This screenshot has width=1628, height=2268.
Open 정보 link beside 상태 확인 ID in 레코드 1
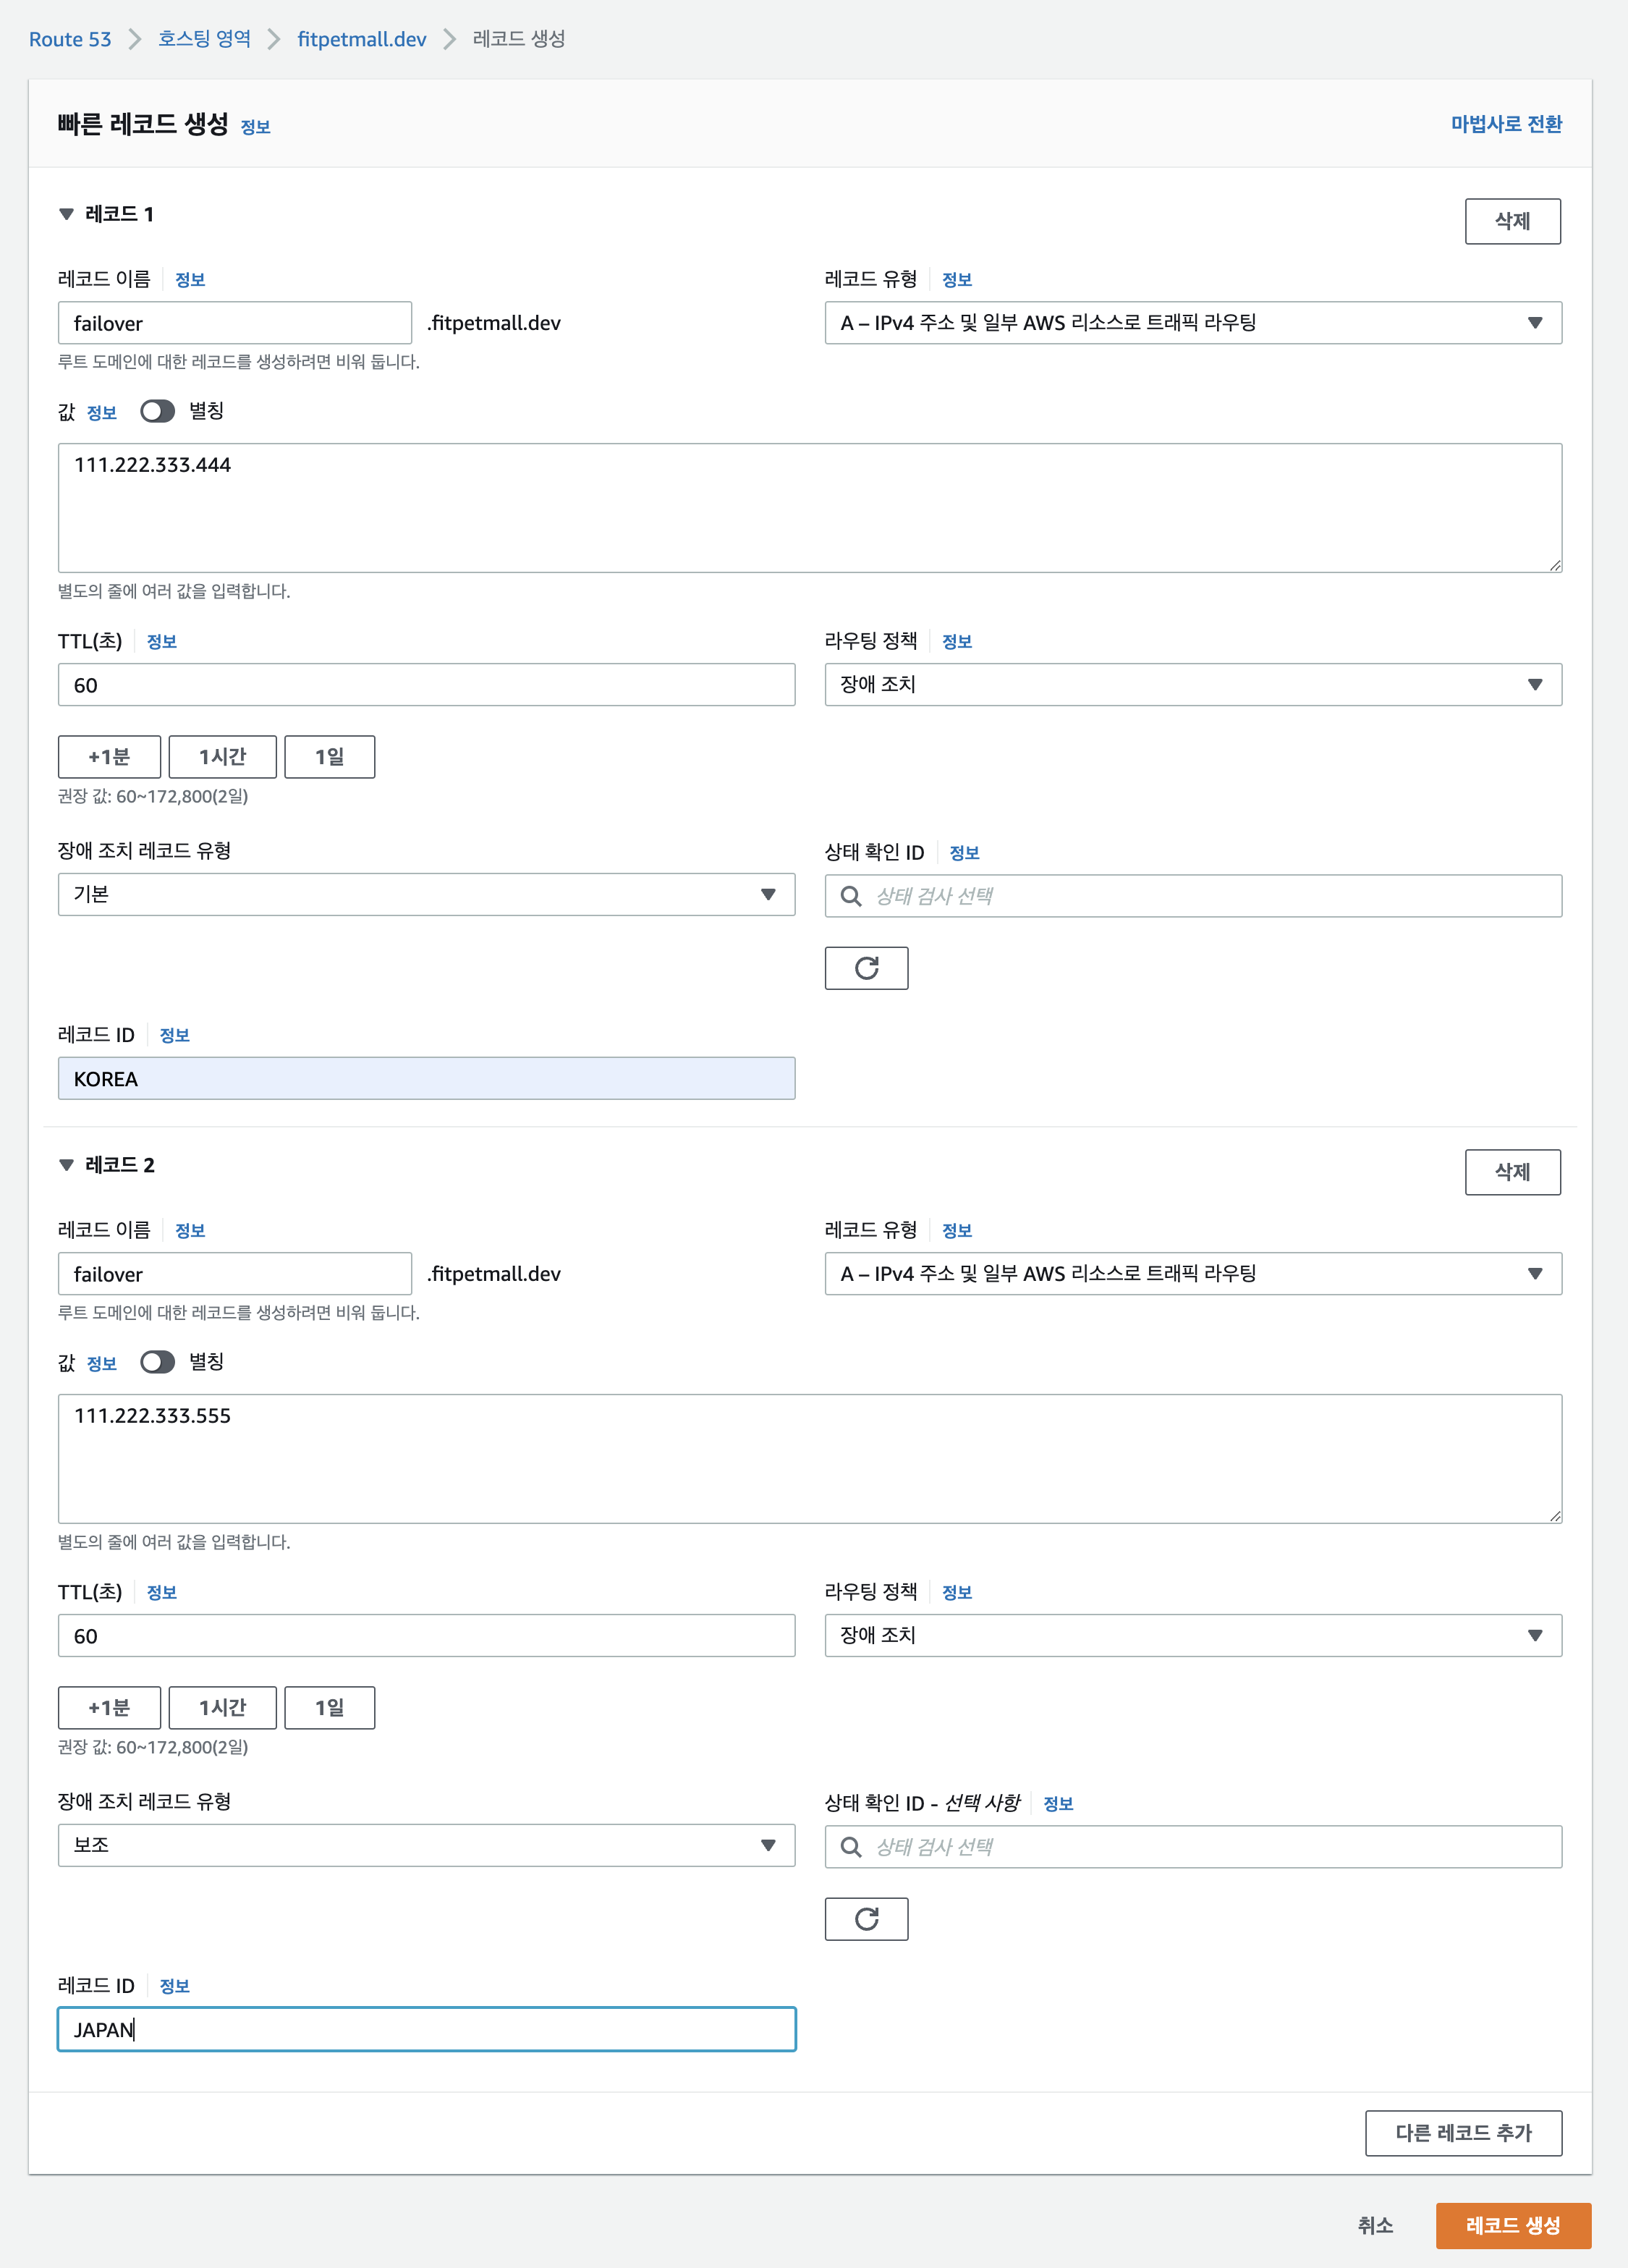(x=964, y=853)
